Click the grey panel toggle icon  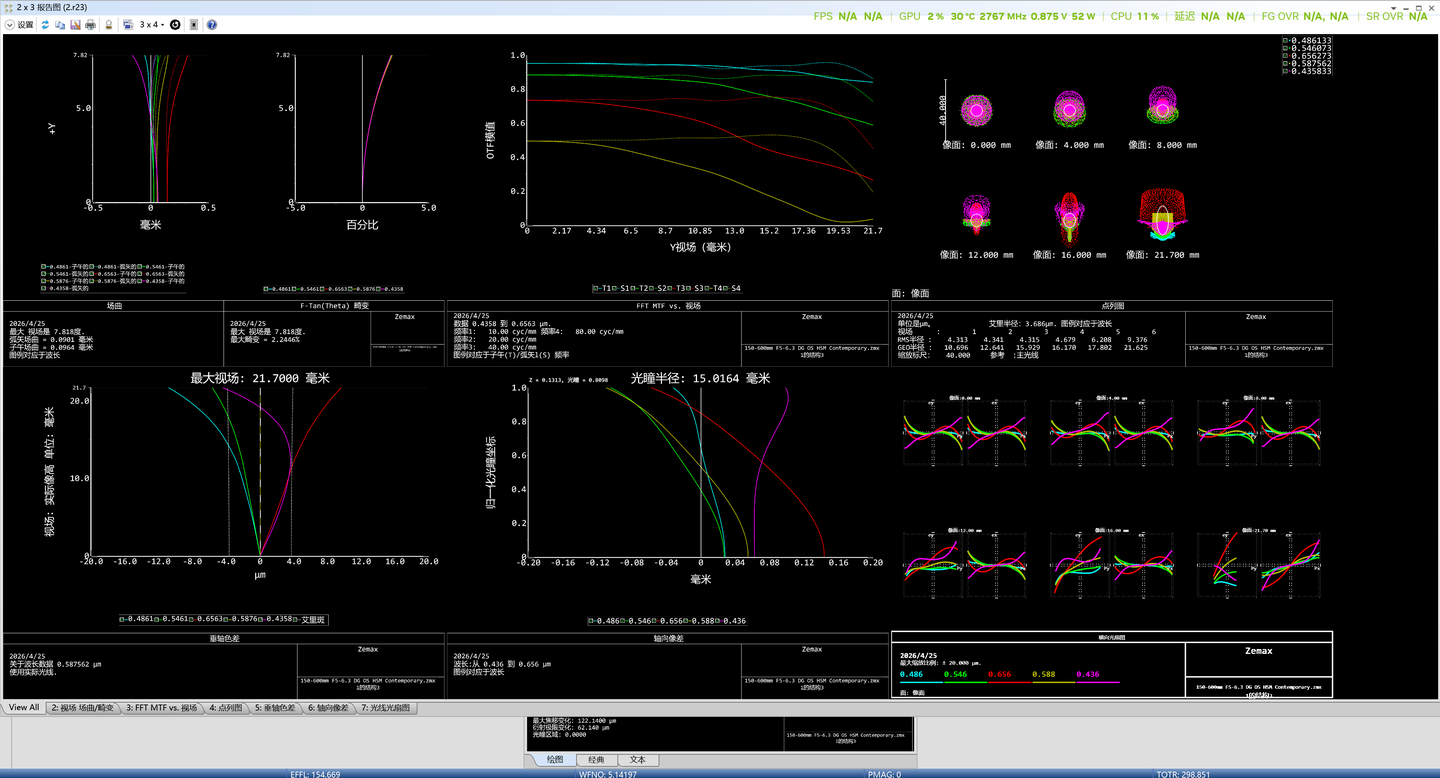(x=194, y=25)
